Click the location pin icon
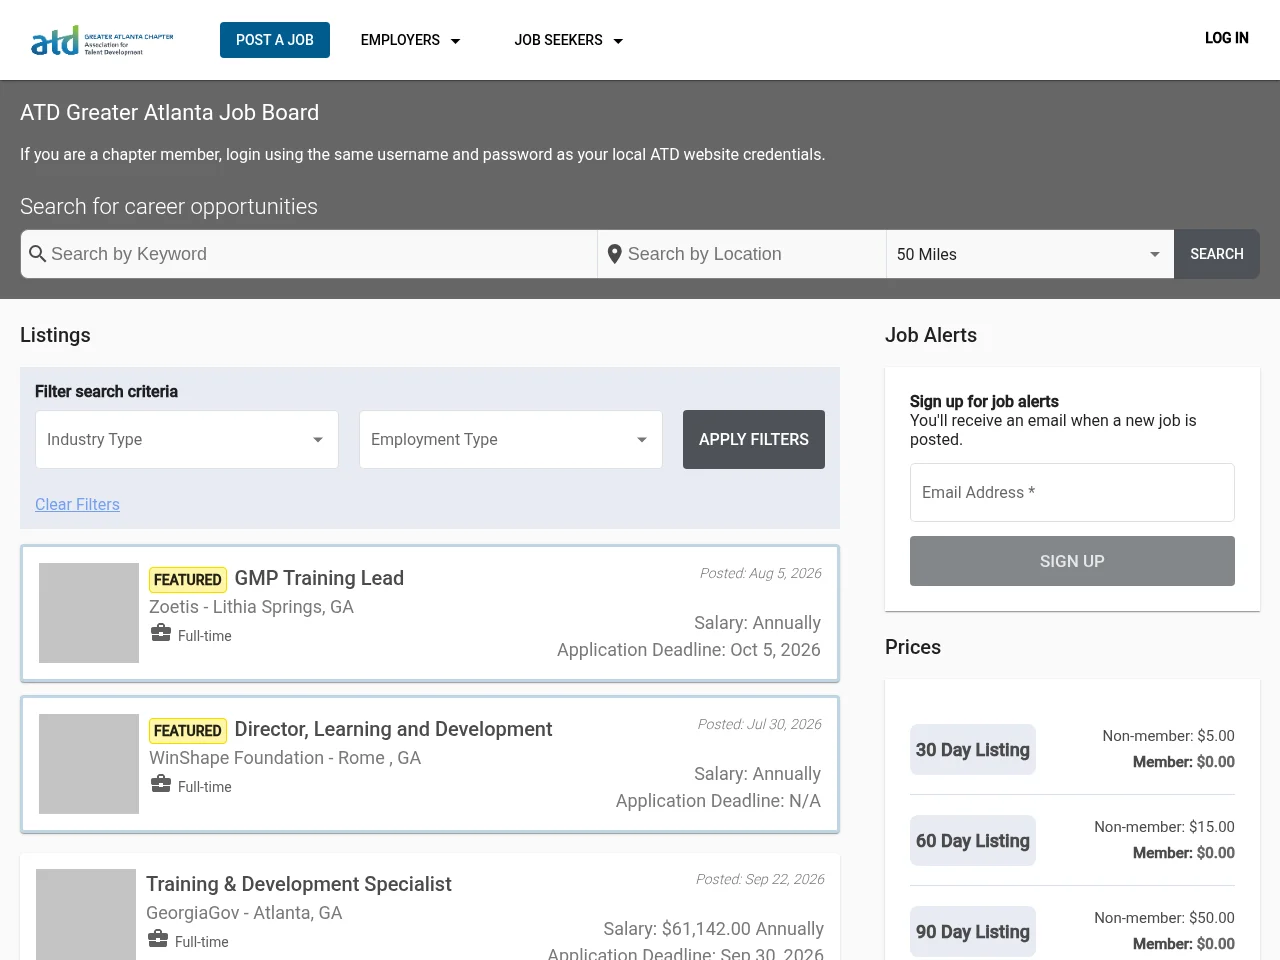This screenshot has width=1280, height=960. pyautogui.click(x=615, y=254)
